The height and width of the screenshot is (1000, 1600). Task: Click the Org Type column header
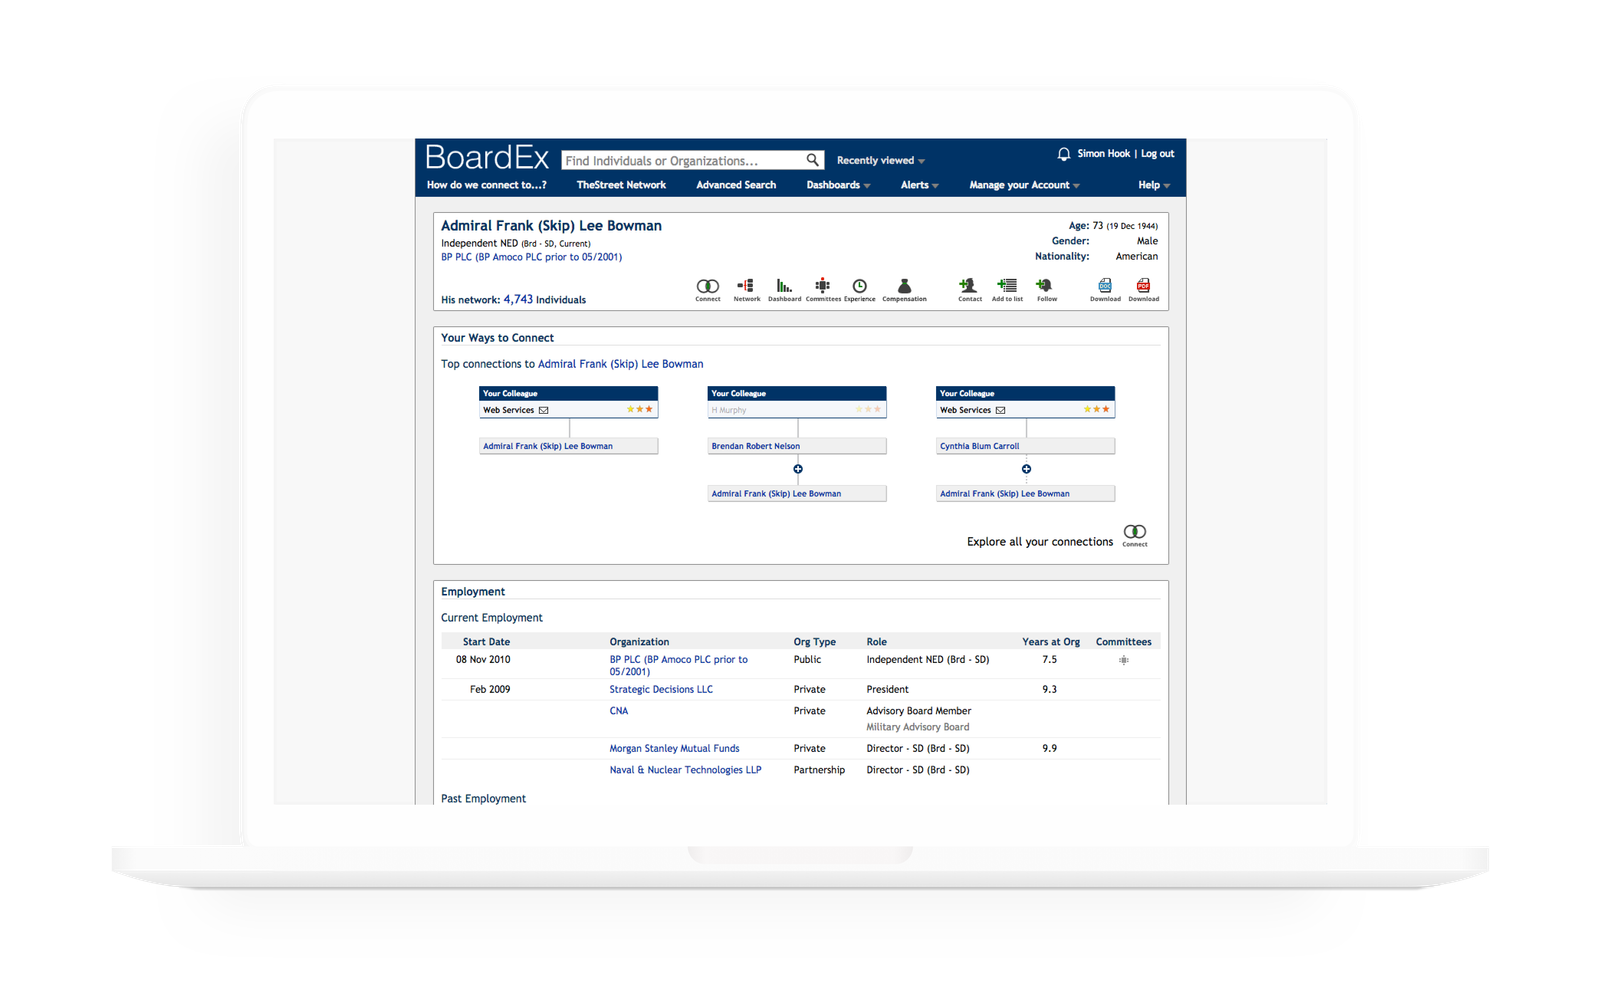click(814, 642)
